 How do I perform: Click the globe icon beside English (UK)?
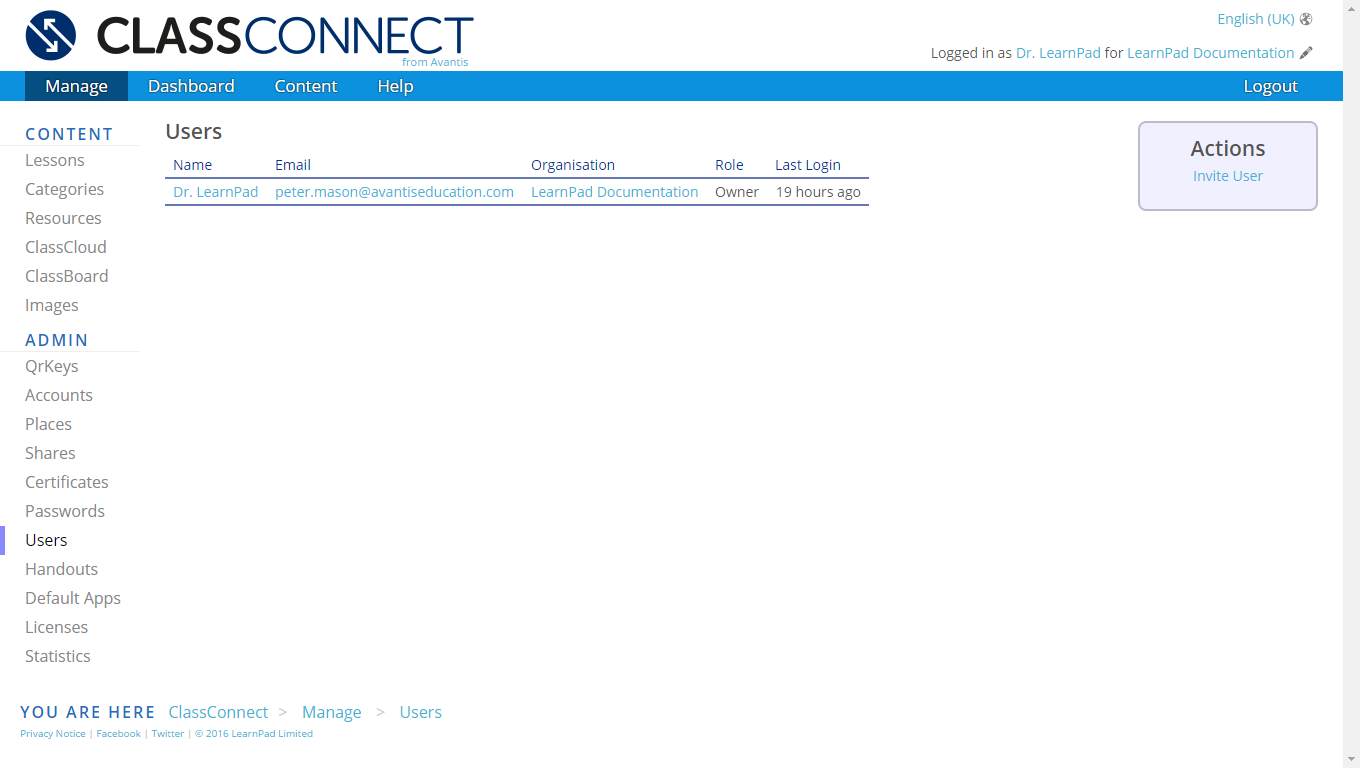pos(1306,19)
